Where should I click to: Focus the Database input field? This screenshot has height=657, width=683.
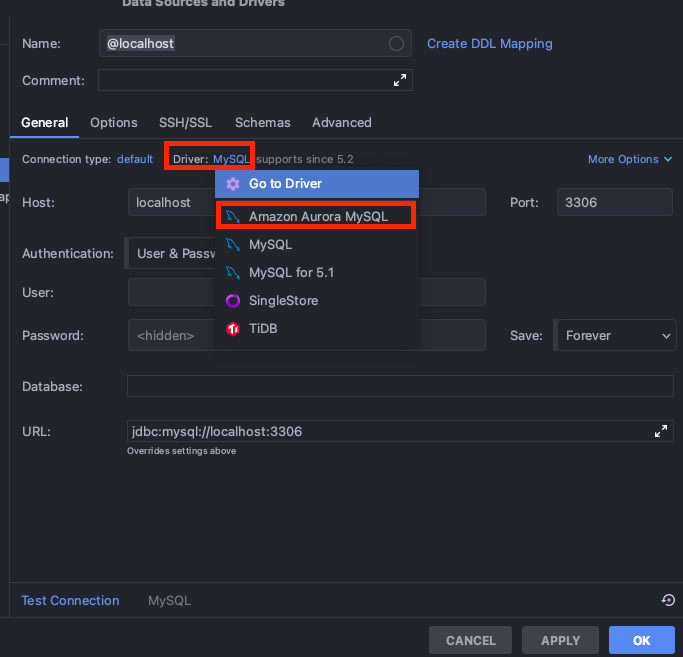[400, 386]
